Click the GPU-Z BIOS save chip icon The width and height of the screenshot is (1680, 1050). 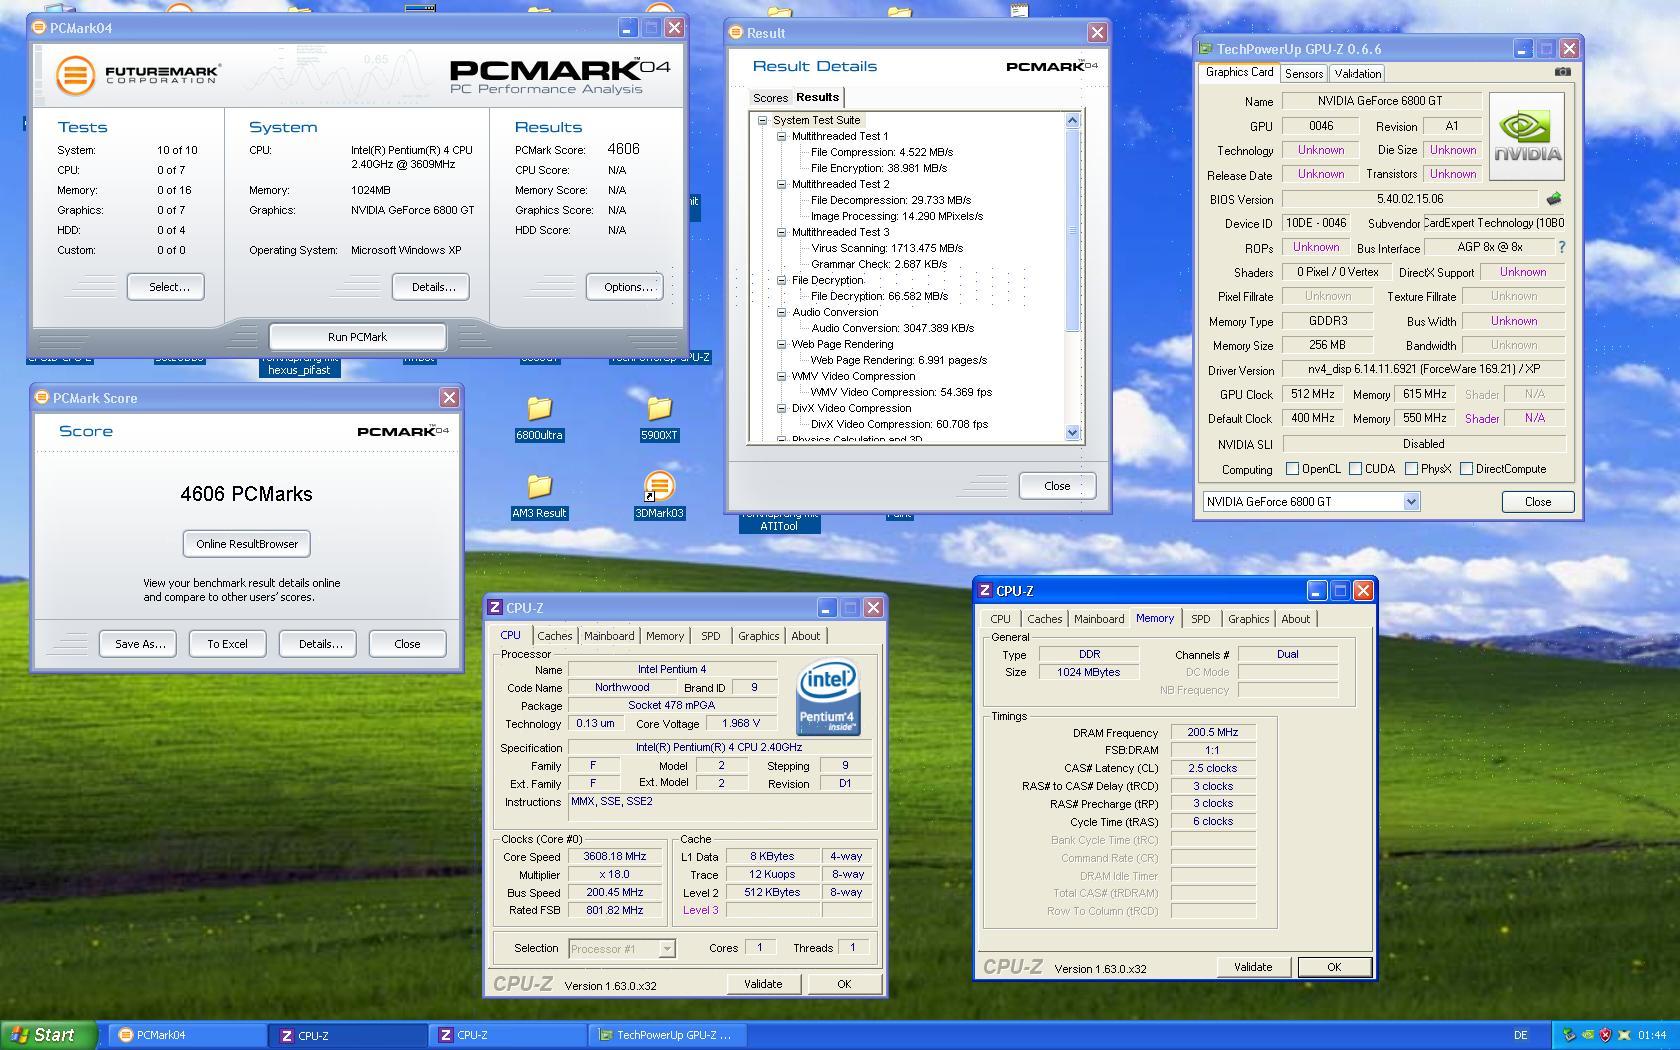[x=1553, y=199]
